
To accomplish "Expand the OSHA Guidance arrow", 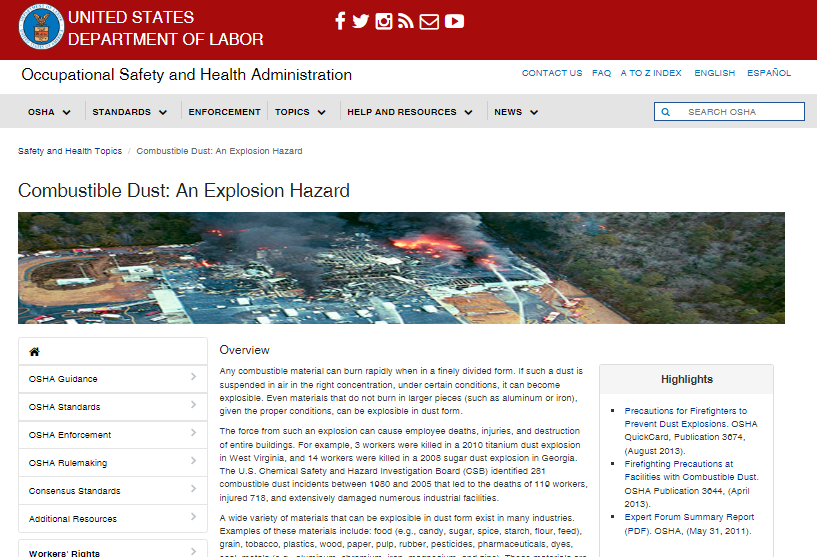I will [x=193, y=377].
